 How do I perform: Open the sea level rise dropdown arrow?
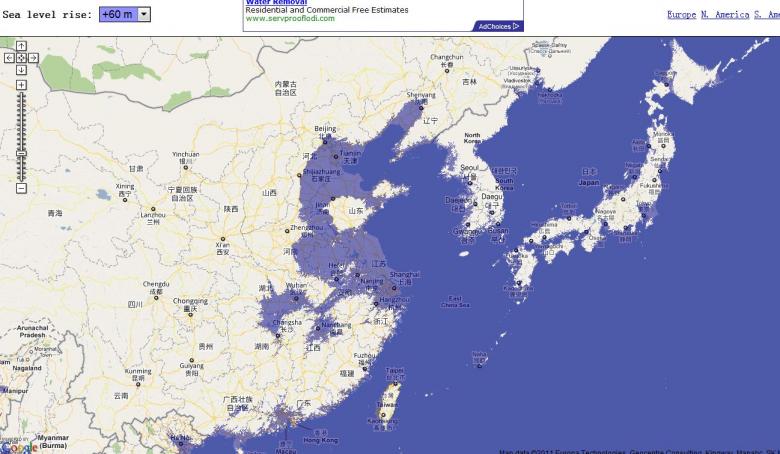(143, 14)
